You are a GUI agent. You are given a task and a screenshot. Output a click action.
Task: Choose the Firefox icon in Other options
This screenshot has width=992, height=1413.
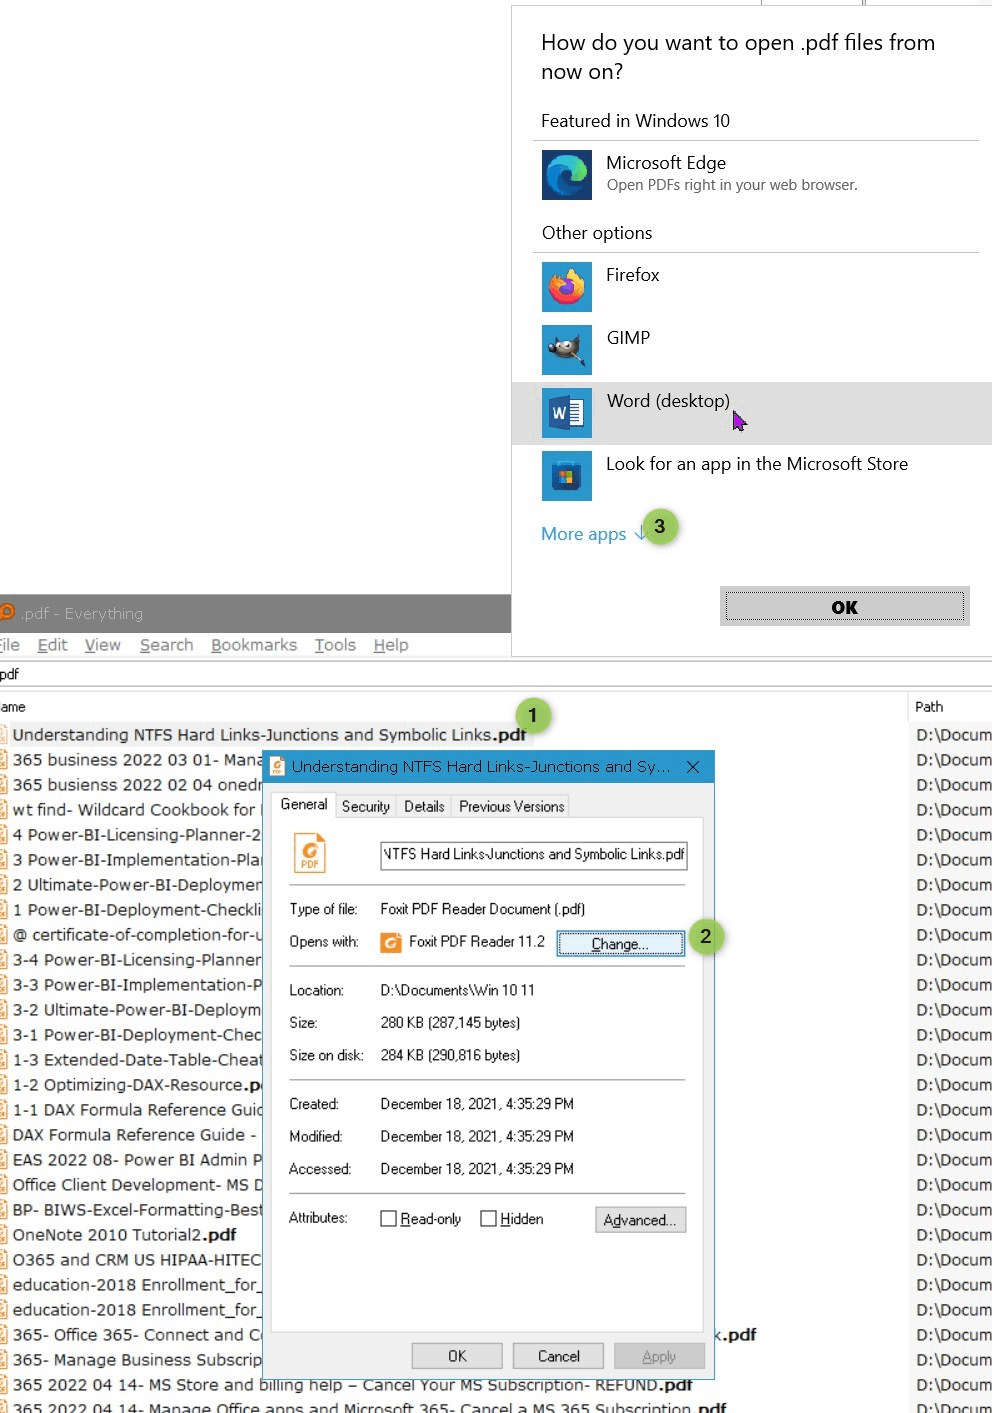point(567,287)
